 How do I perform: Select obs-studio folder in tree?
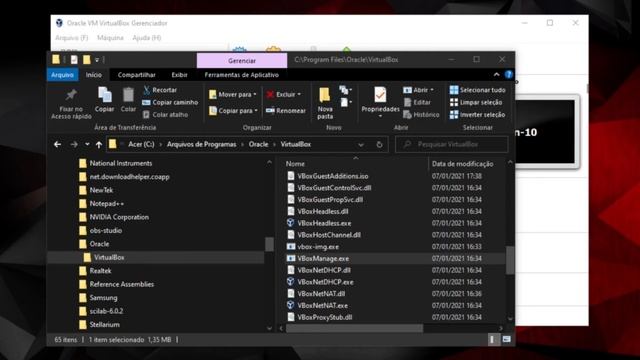tap(106, 231)
